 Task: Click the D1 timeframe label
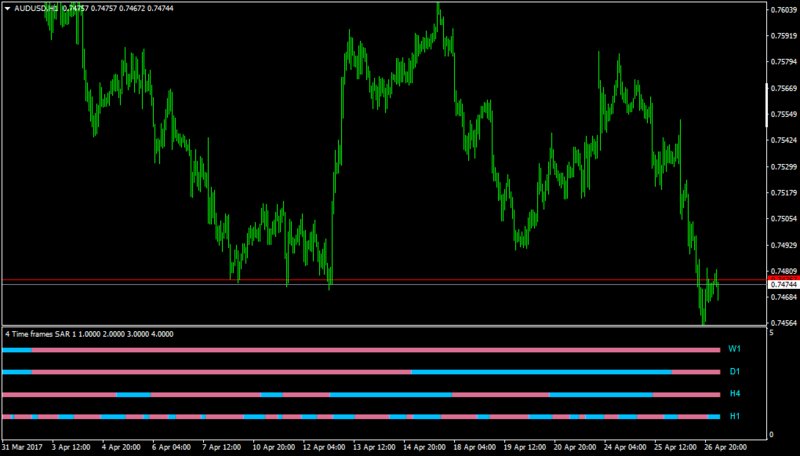735,372
